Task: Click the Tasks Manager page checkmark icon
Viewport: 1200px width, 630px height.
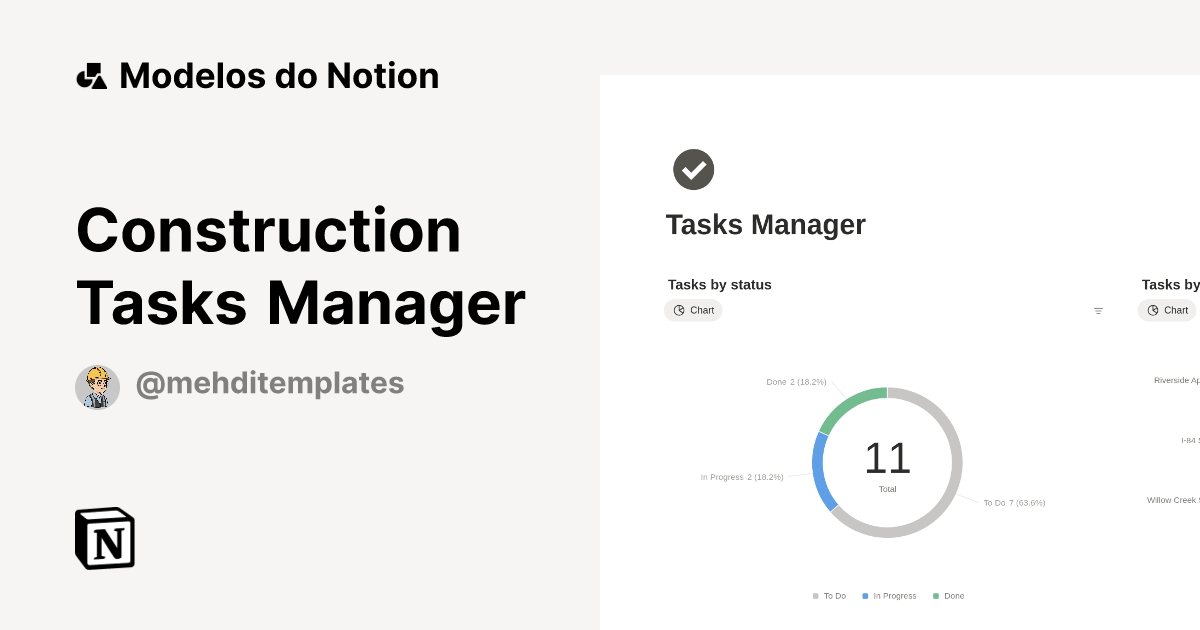Action: click(x=693, y=169)
